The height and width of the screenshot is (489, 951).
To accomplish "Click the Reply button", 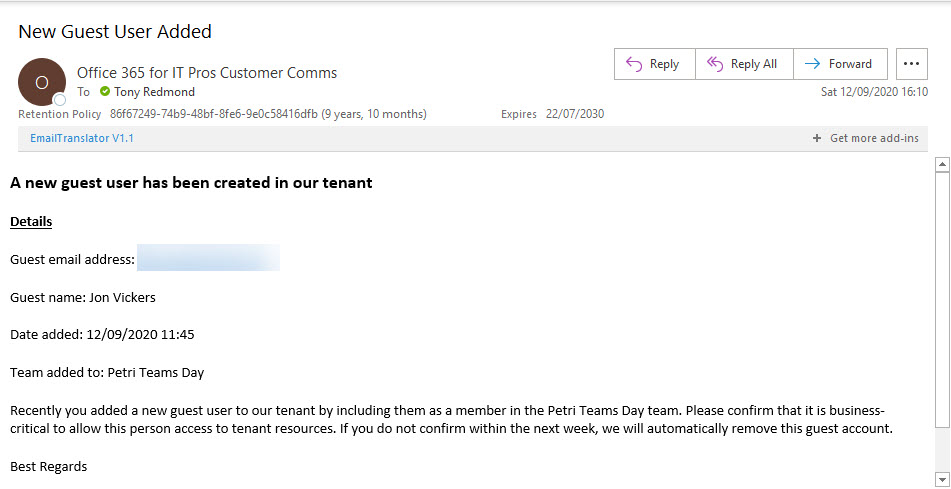I will tap(654, 64).
